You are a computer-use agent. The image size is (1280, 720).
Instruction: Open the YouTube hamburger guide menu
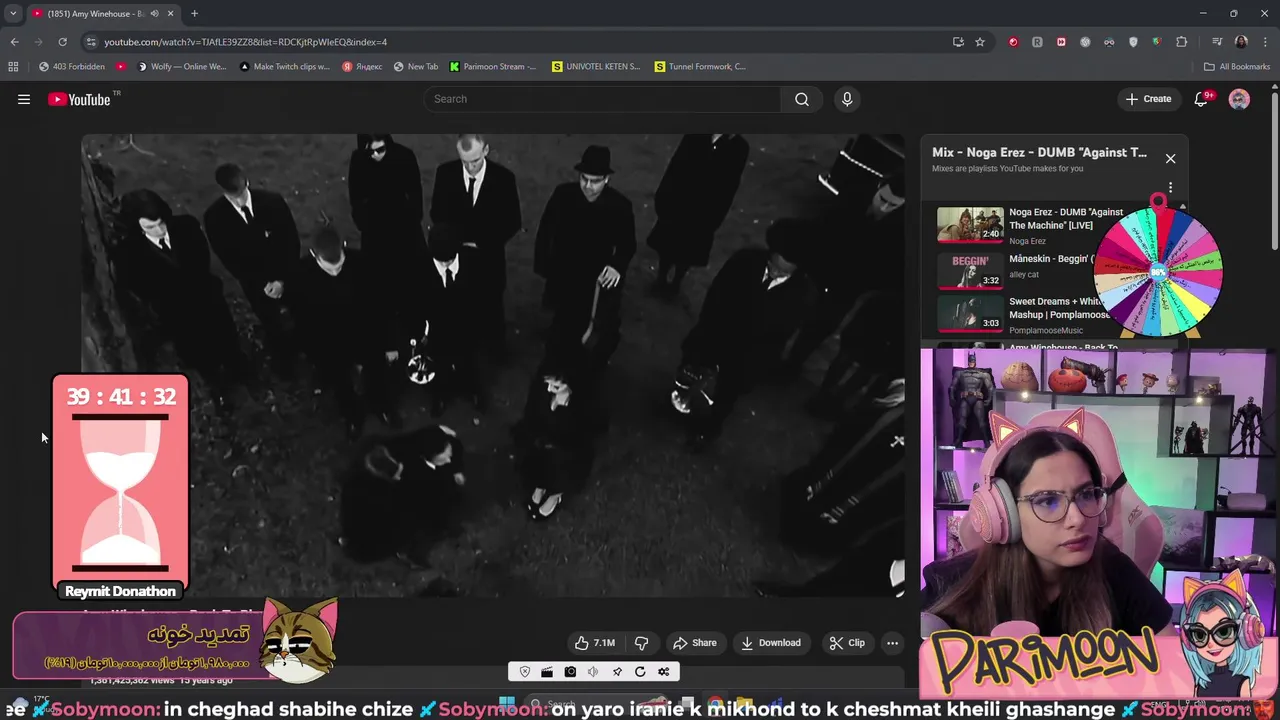24,99
